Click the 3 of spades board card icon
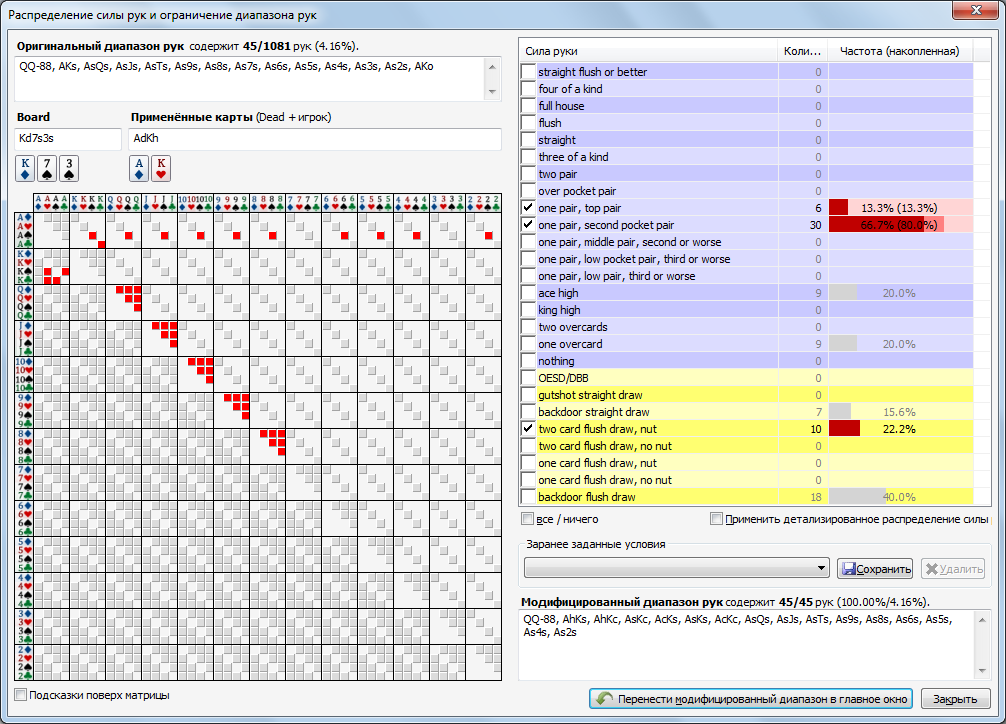 point(69,168)
